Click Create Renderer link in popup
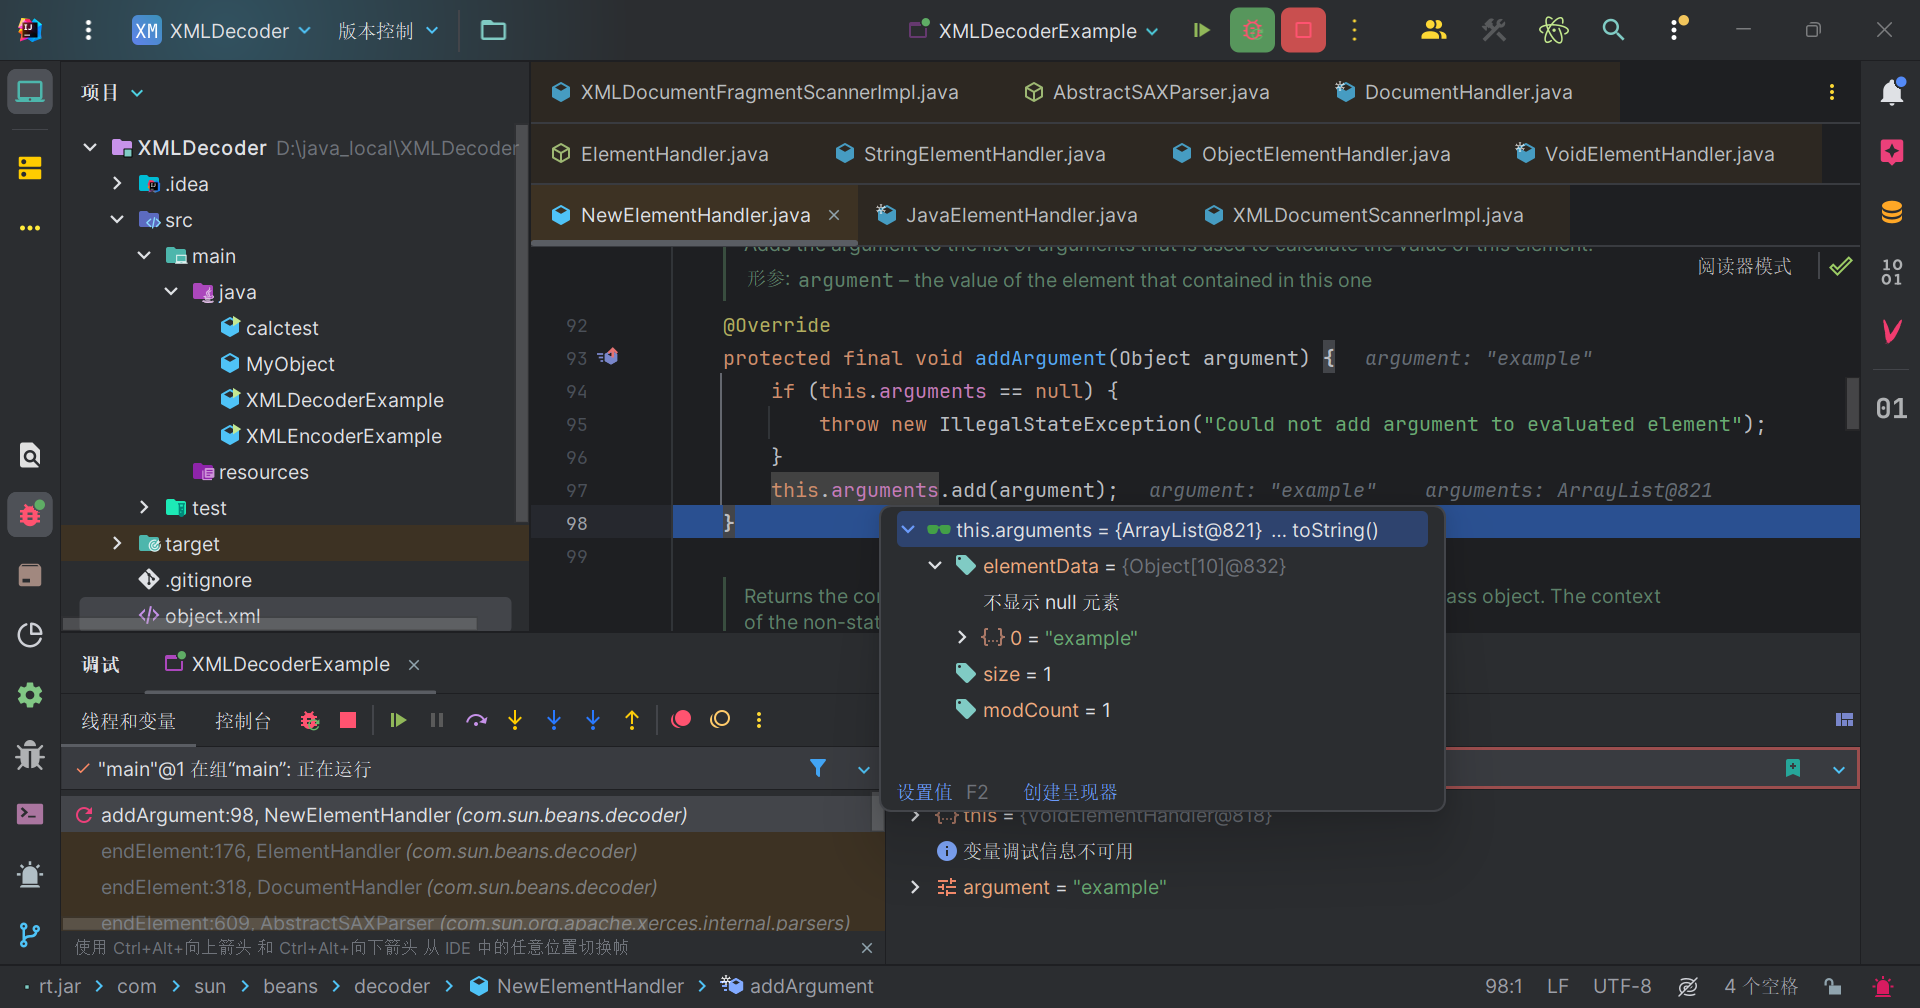The image size is (1920, 1008). 1070,792
